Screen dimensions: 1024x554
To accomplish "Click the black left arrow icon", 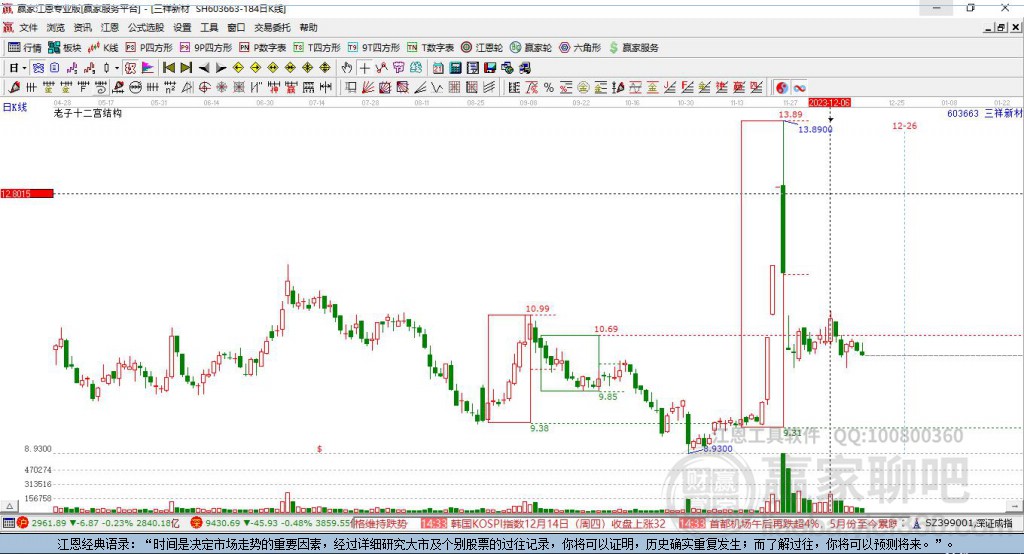I will click(204, 68).
